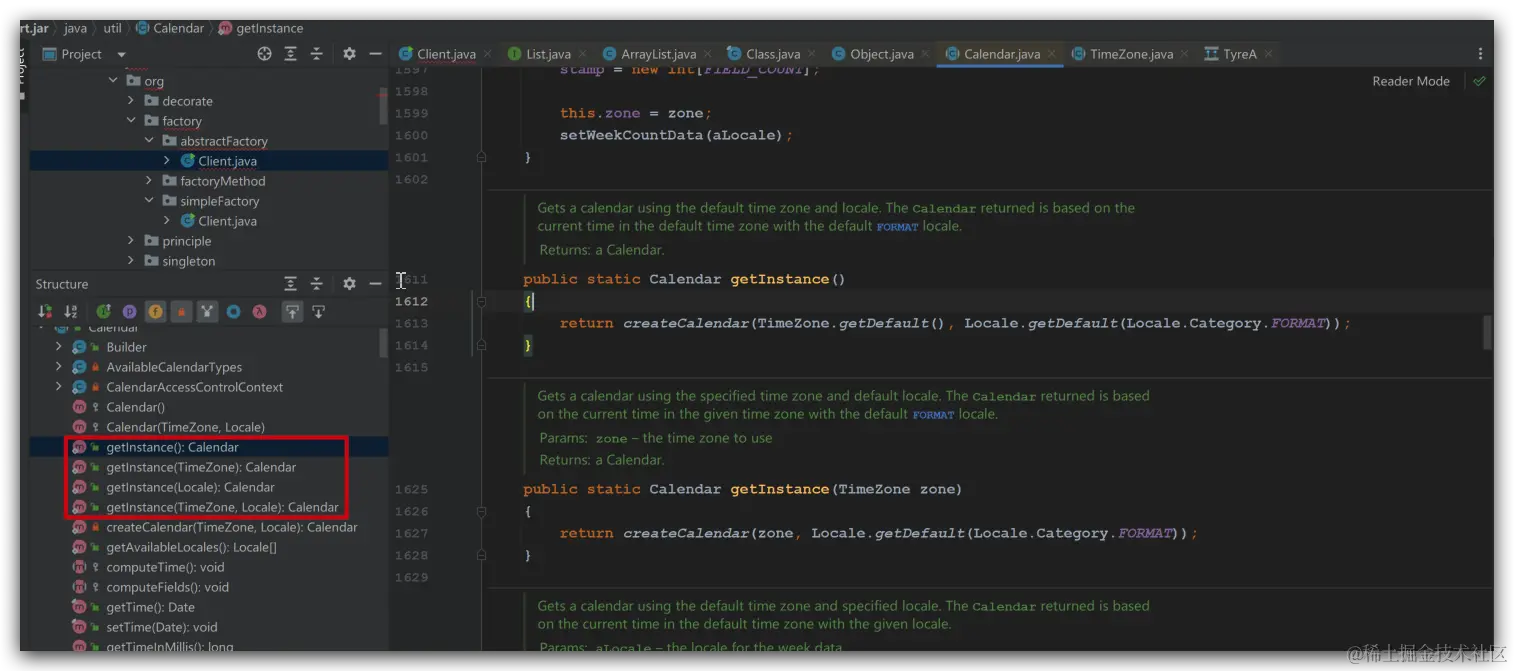Toggle autoscroll to source in Structure
Viewport: 1514px width, 671px height.
pos(292,312)
